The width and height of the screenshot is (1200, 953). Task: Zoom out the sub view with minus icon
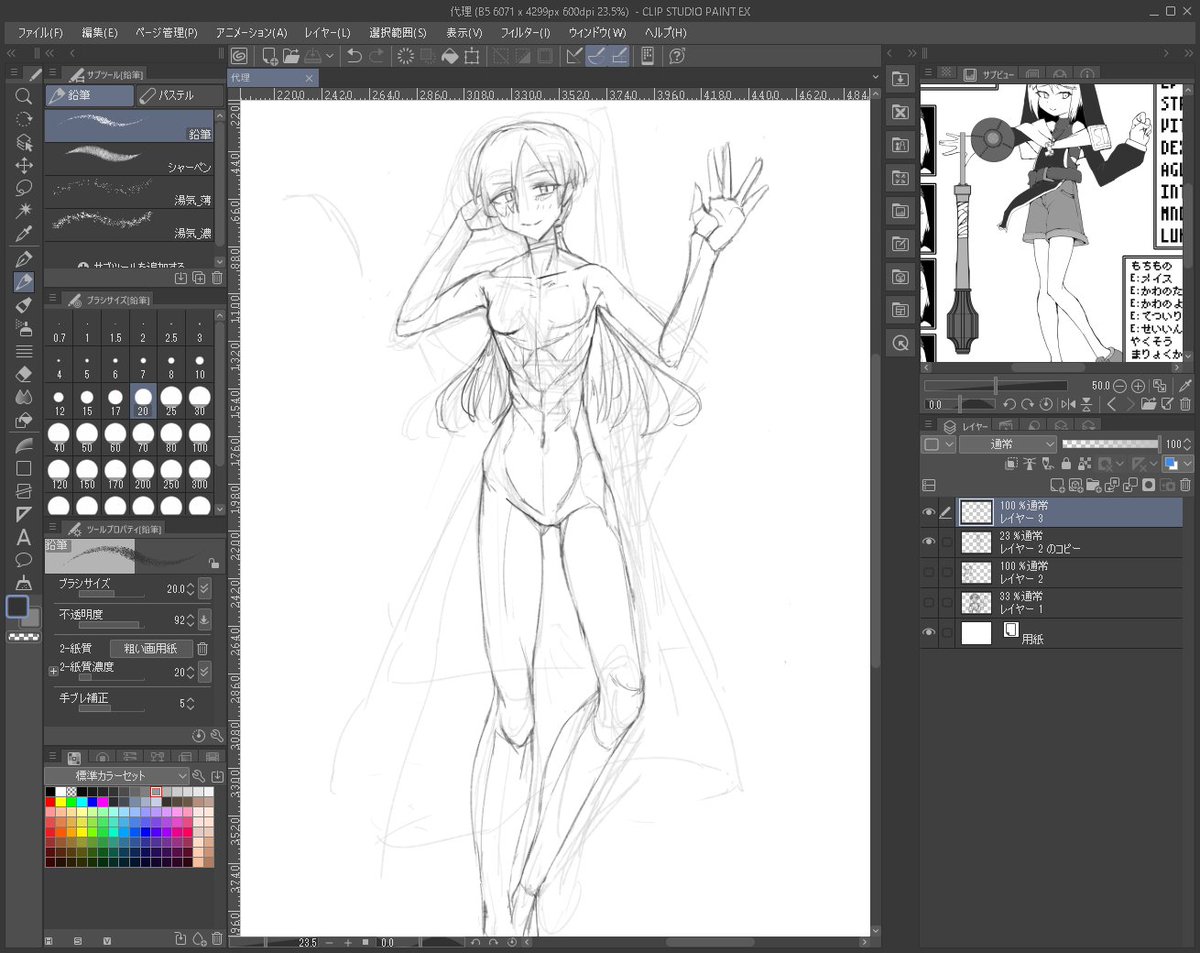[x=1120, y=385]
